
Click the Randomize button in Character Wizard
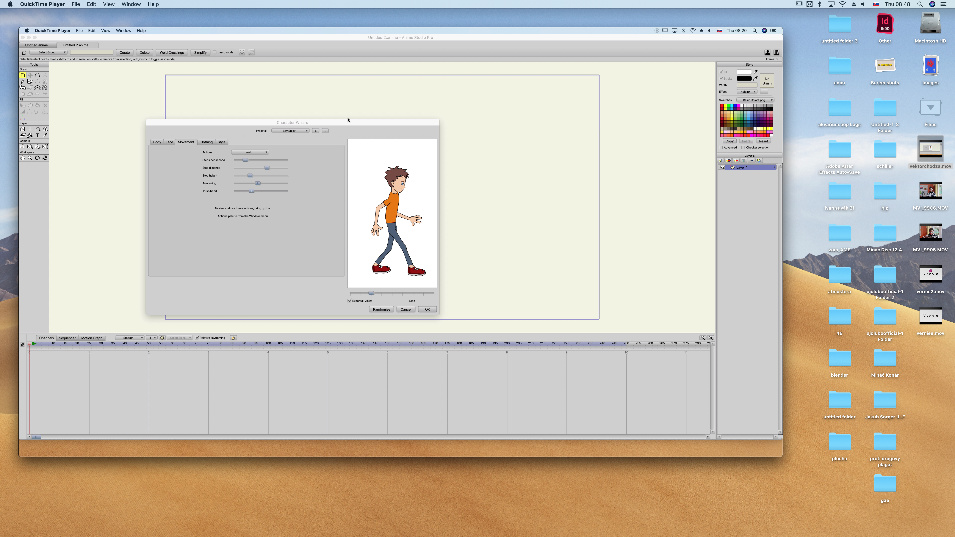381,309
